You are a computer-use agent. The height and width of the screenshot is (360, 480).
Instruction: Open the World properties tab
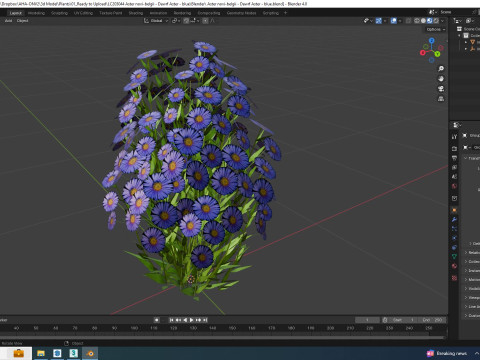pyautogui.click(x=454, y=186)
